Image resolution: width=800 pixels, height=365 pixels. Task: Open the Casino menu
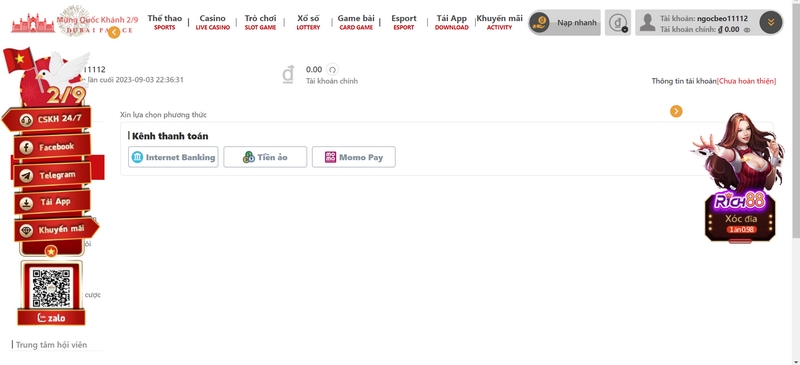[x=212, y=22]
